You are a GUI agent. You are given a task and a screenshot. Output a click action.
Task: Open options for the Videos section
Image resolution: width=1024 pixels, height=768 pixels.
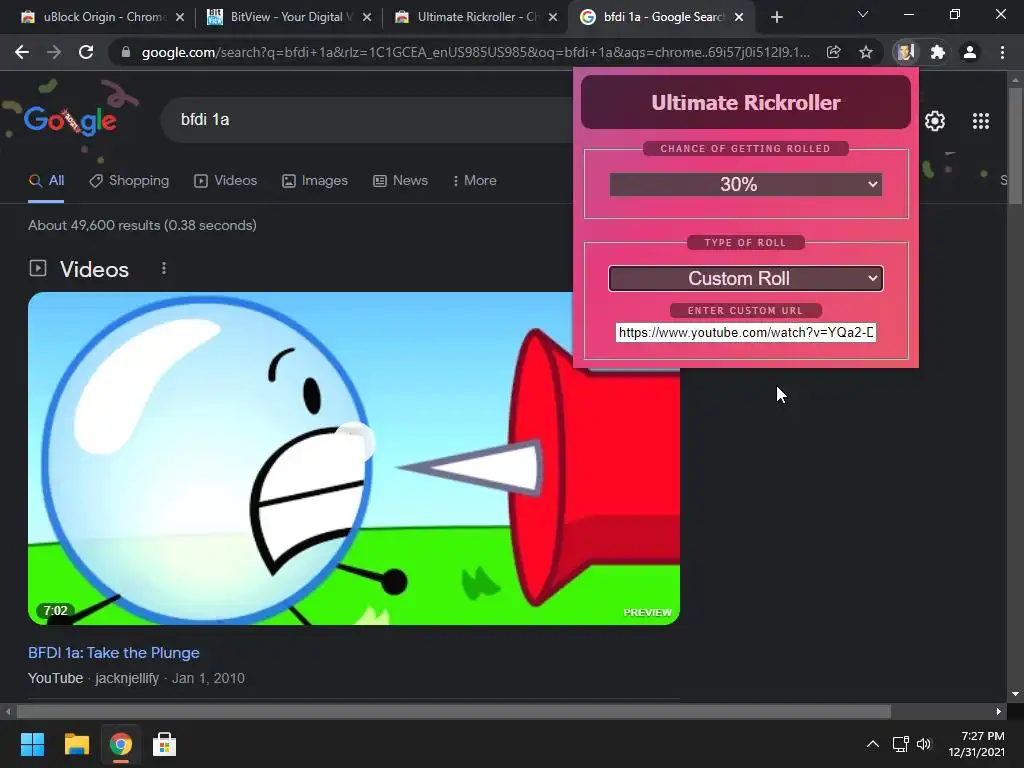[164, 268]
